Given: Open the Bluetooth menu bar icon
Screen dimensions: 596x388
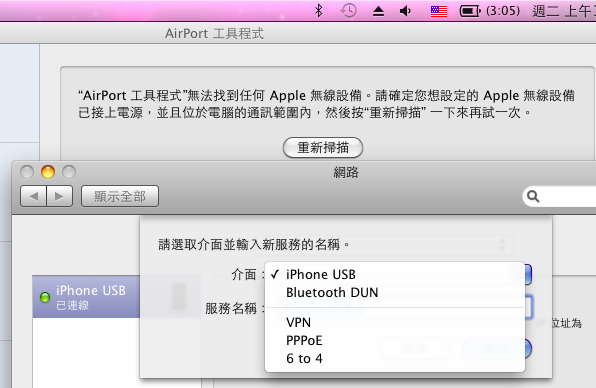Looking at the screenshot, I should (x=319, y=10).
